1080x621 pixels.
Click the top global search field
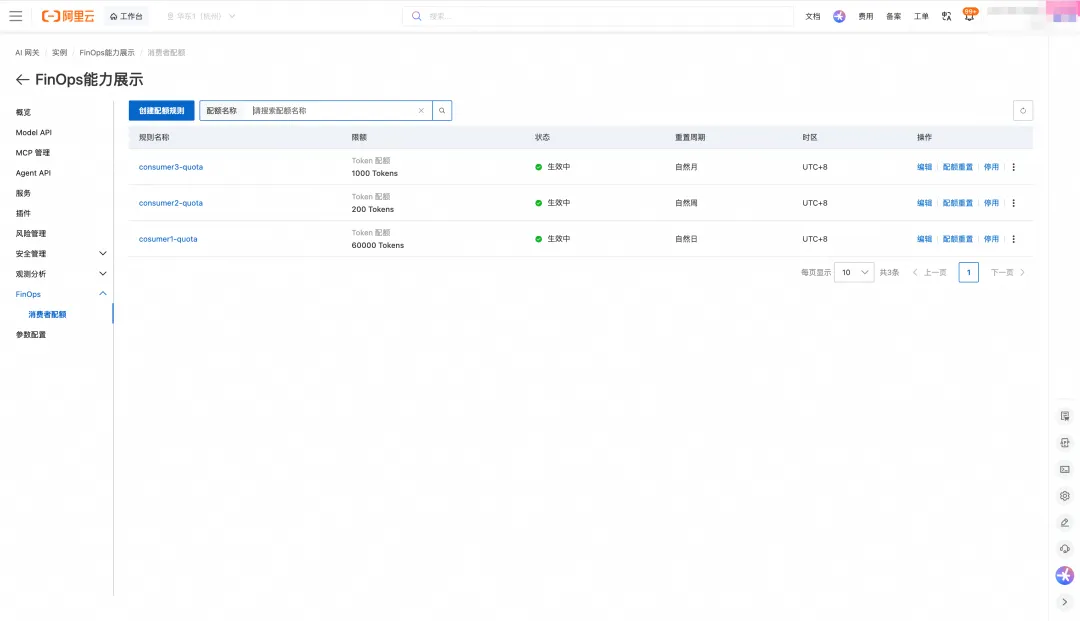pos(598,16)
